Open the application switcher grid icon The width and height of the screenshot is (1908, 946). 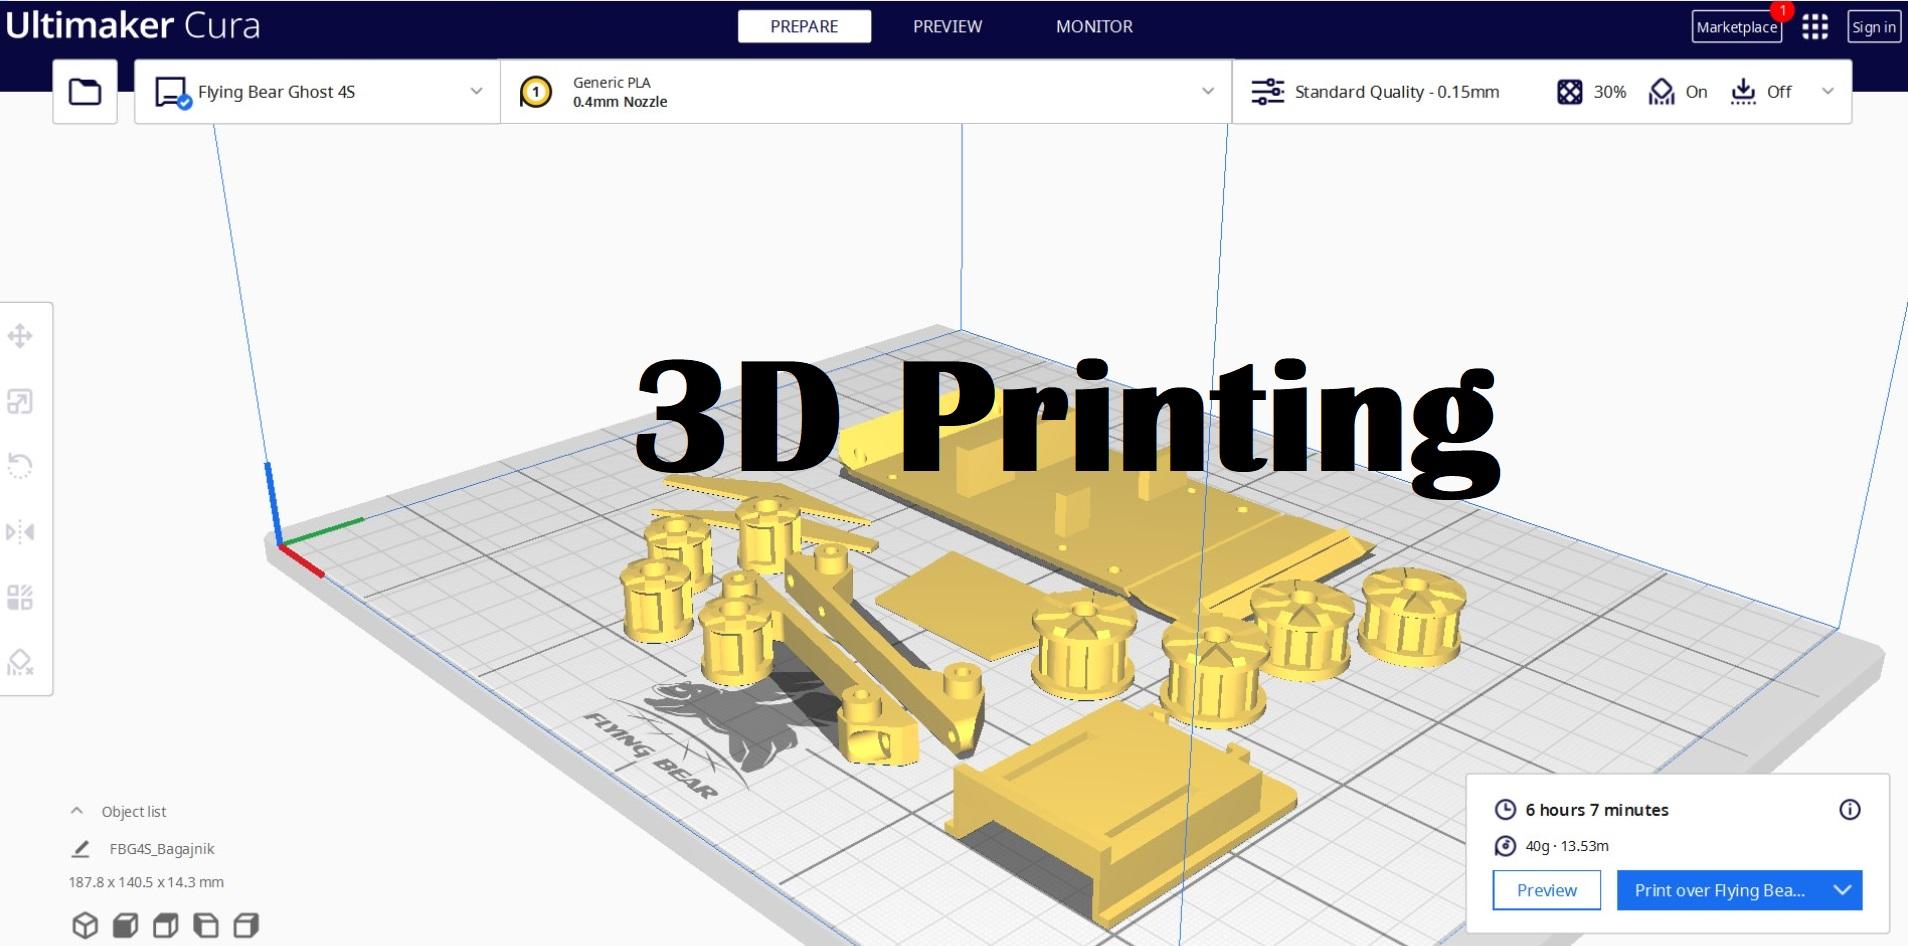1815,27
